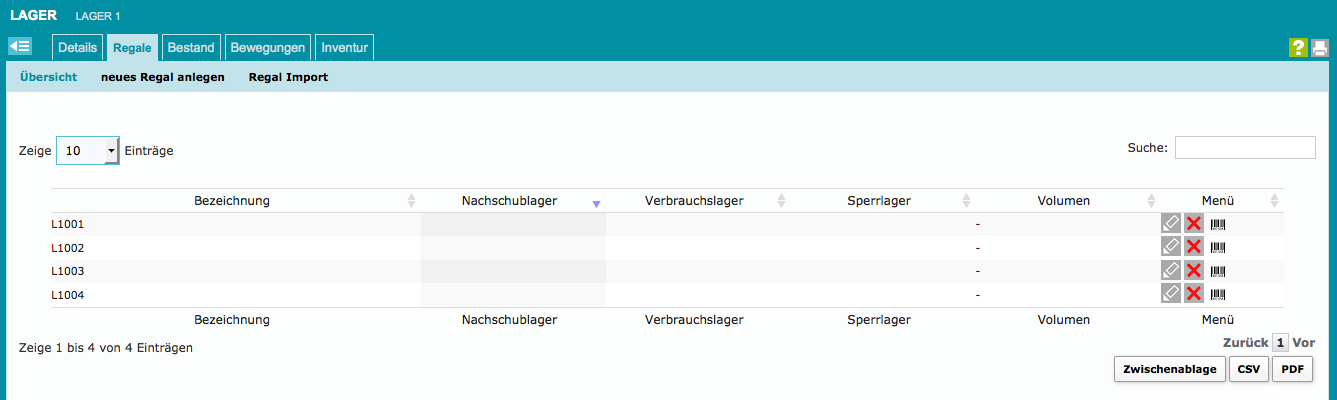
Task: Click into the Suche search field
Action: pyautogui.click(x=1244, y=148)
